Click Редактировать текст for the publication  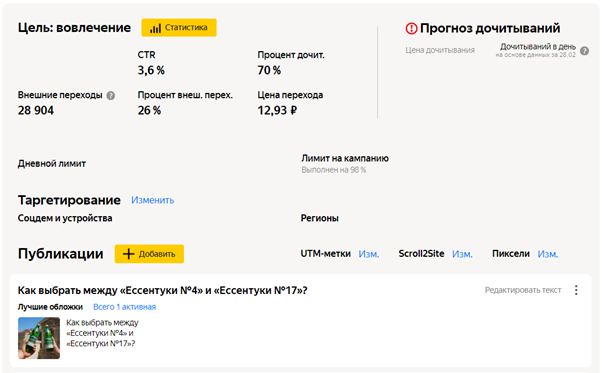[523, 290]
